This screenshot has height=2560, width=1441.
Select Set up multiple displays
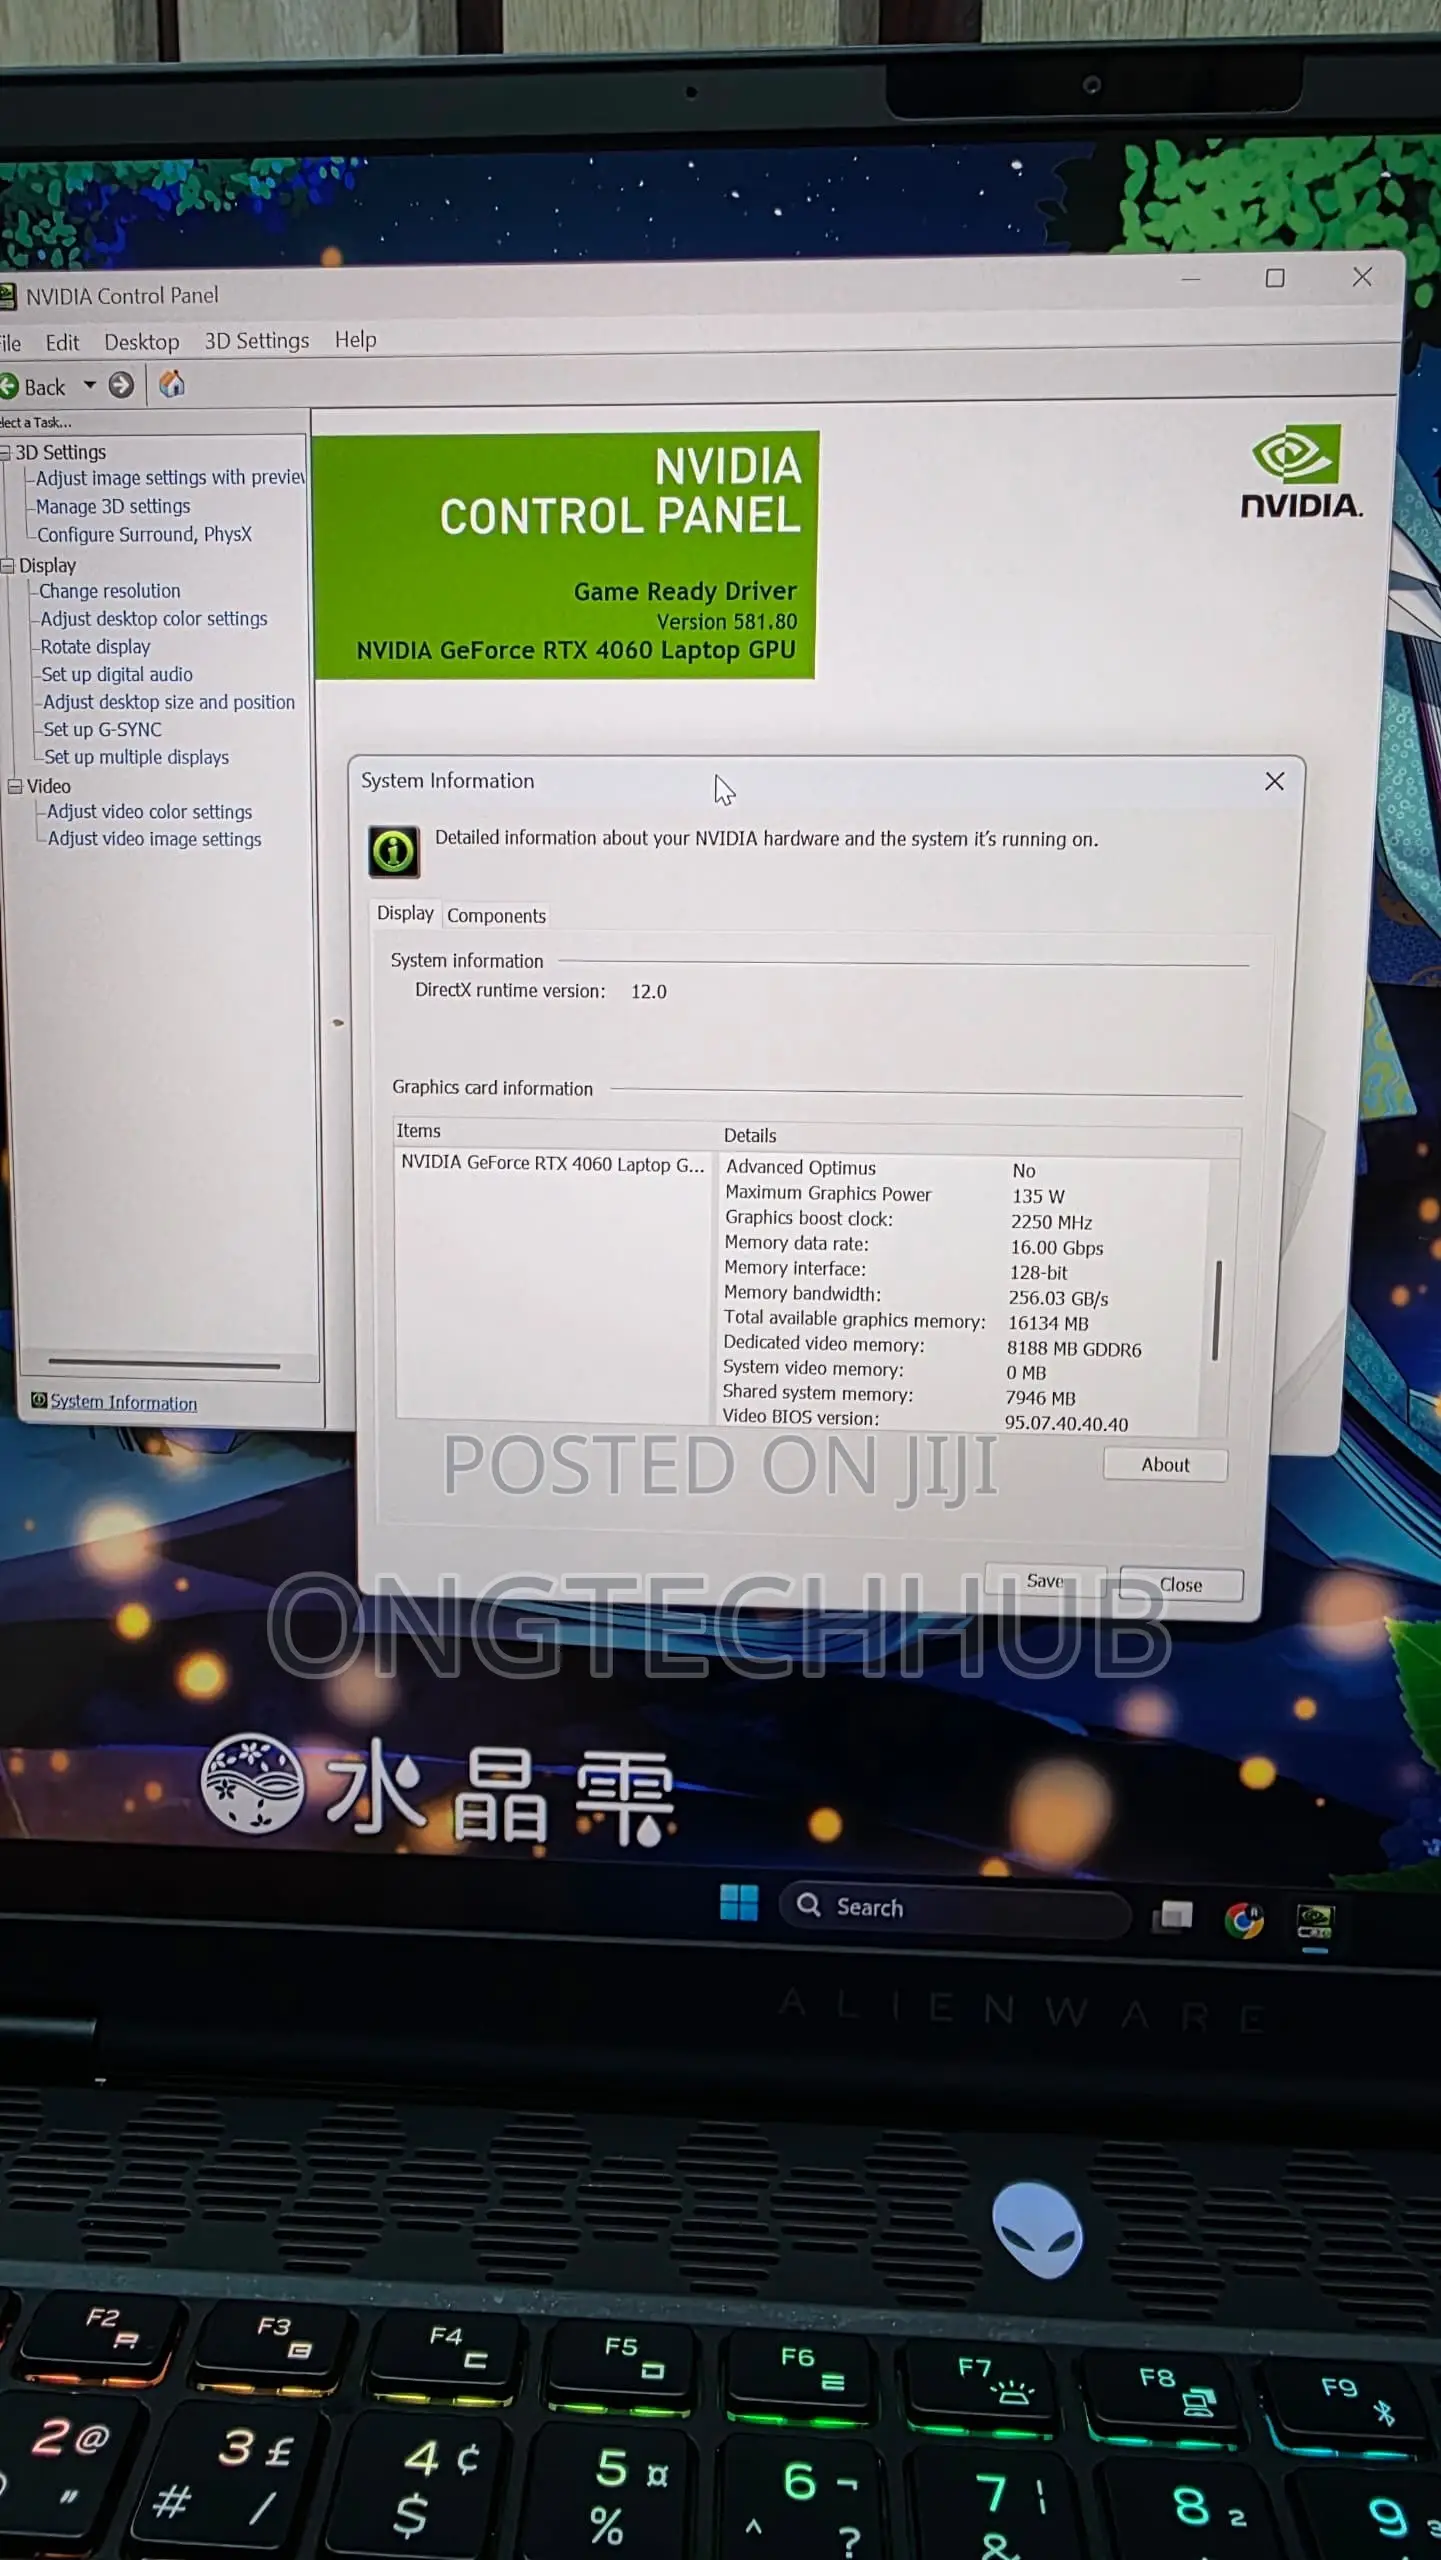[x=136, y=757]
